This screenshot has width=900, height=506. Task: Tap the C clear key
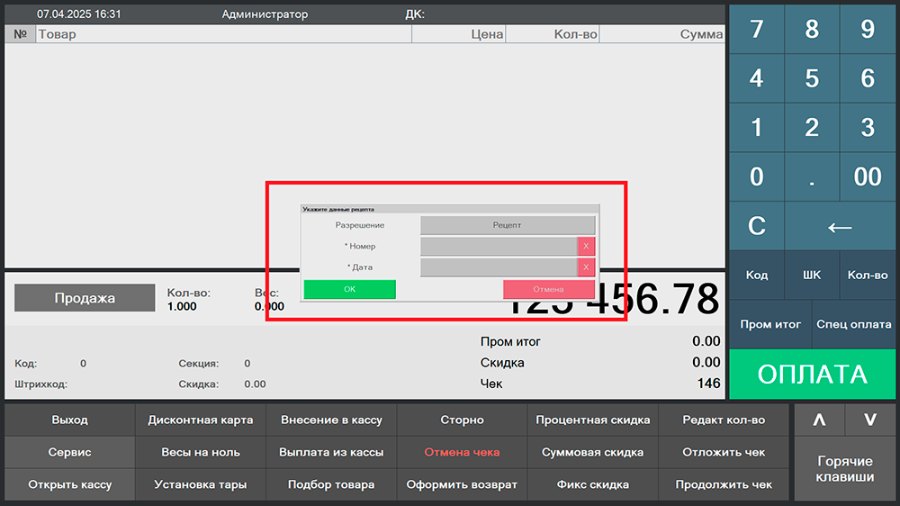pos(757,226)
